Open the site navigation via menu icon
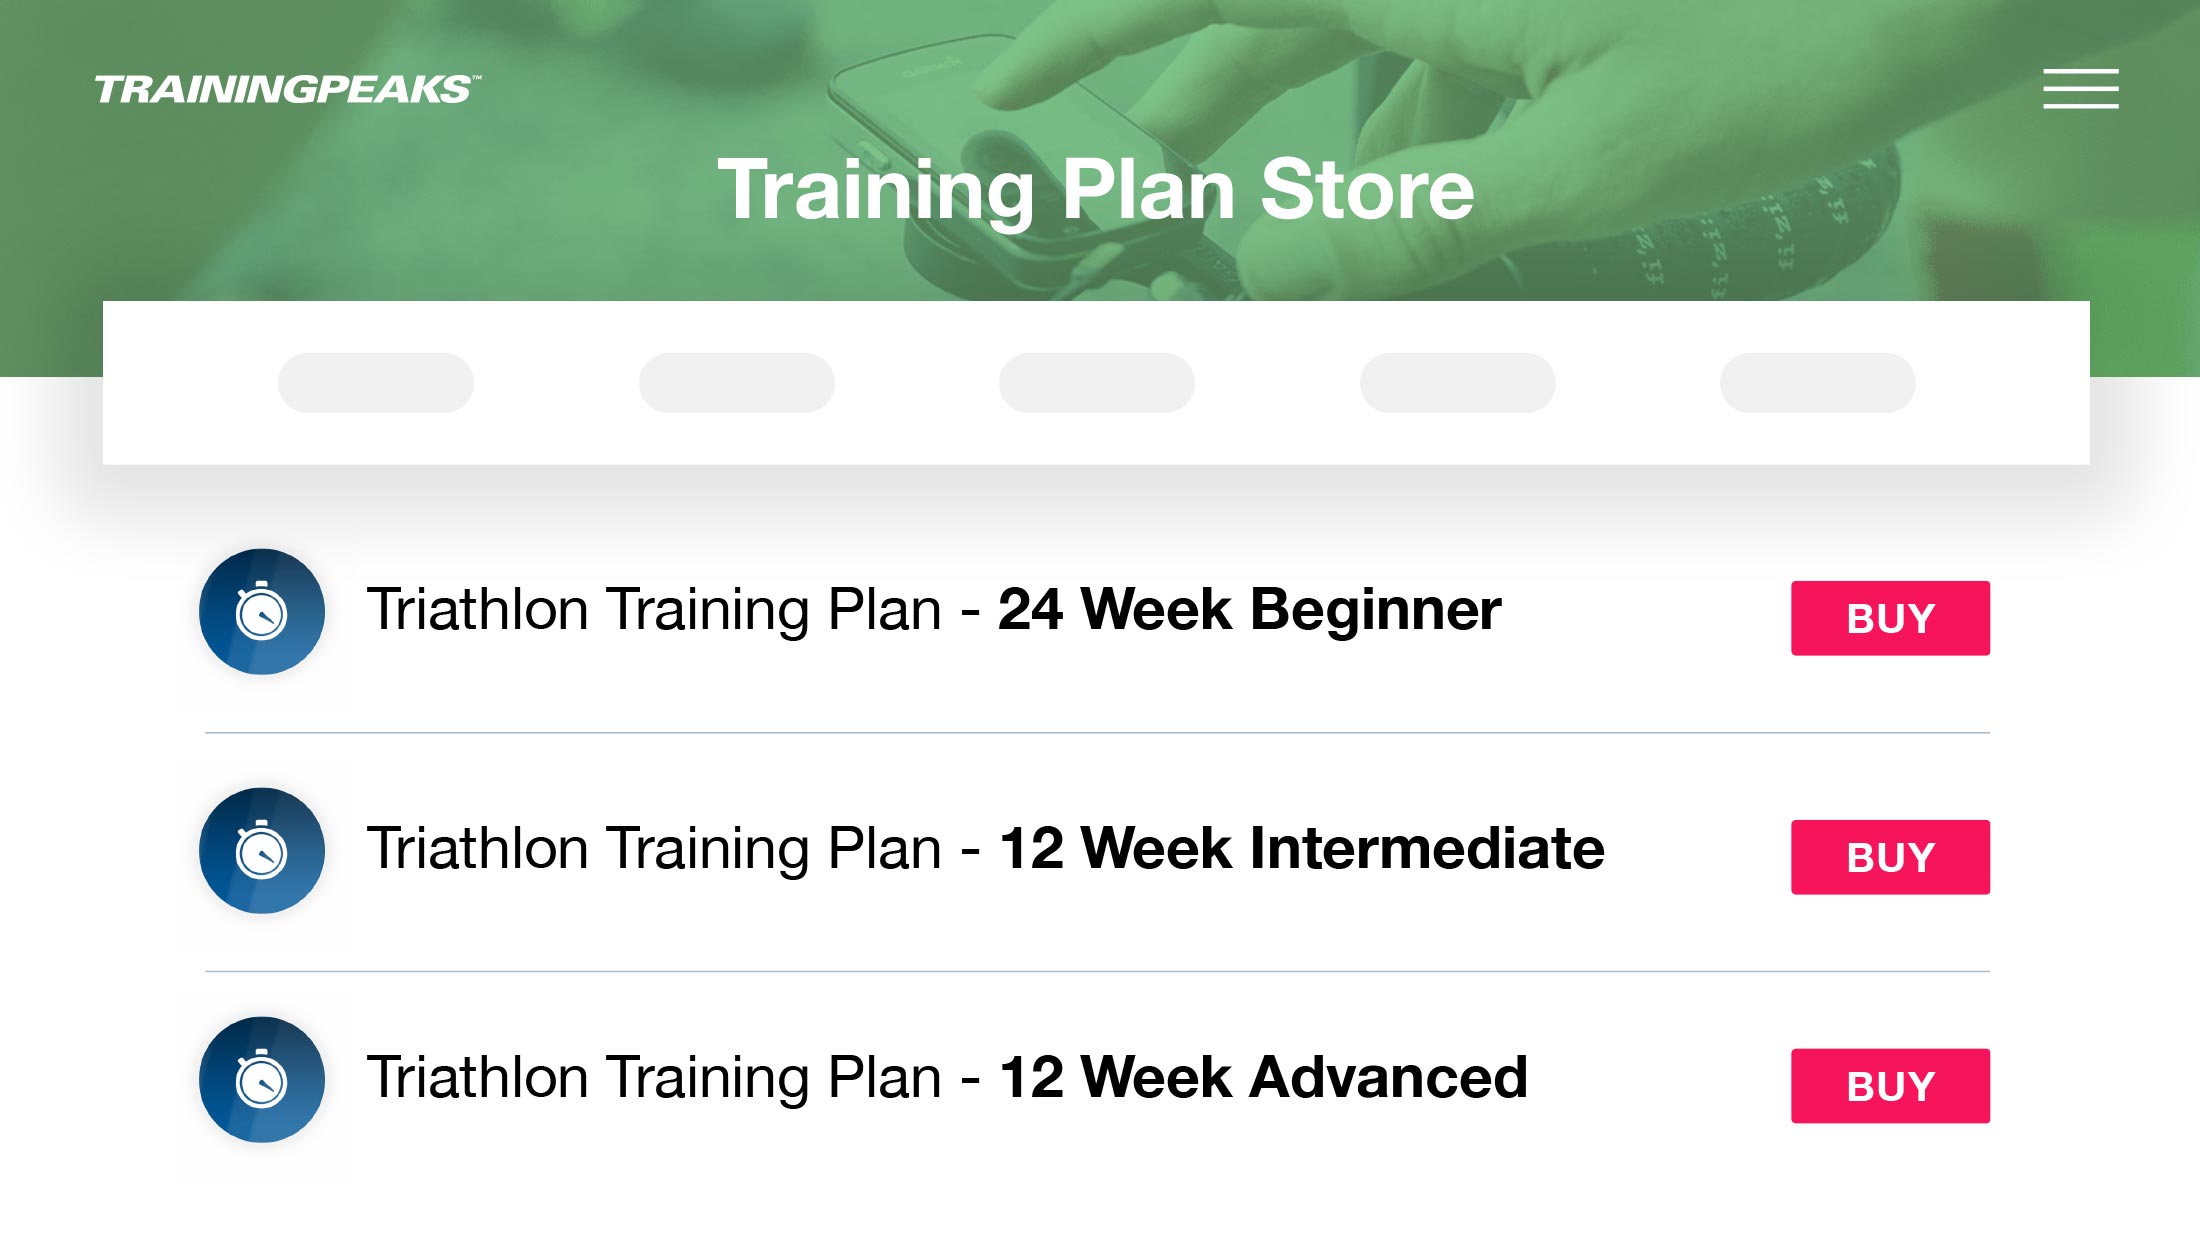The height and width of the screenshot is (1234, 2200). pos(2079,88)
